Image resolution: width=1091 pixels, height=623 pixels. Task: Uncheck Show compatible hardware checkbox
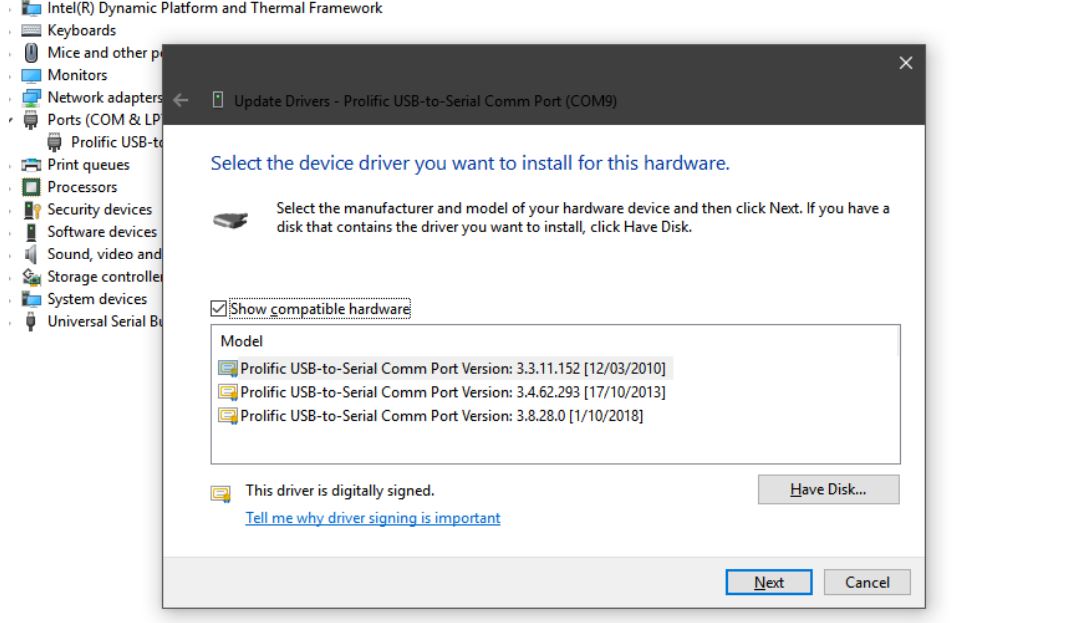(220, 309)
